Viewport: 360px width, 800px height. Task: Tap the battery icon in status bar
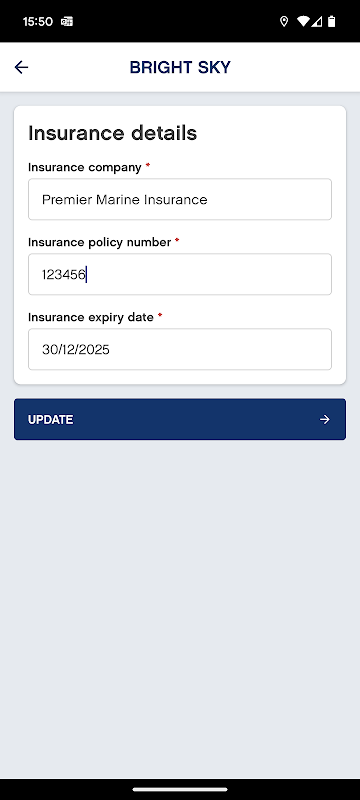click(x=332, y=21)
